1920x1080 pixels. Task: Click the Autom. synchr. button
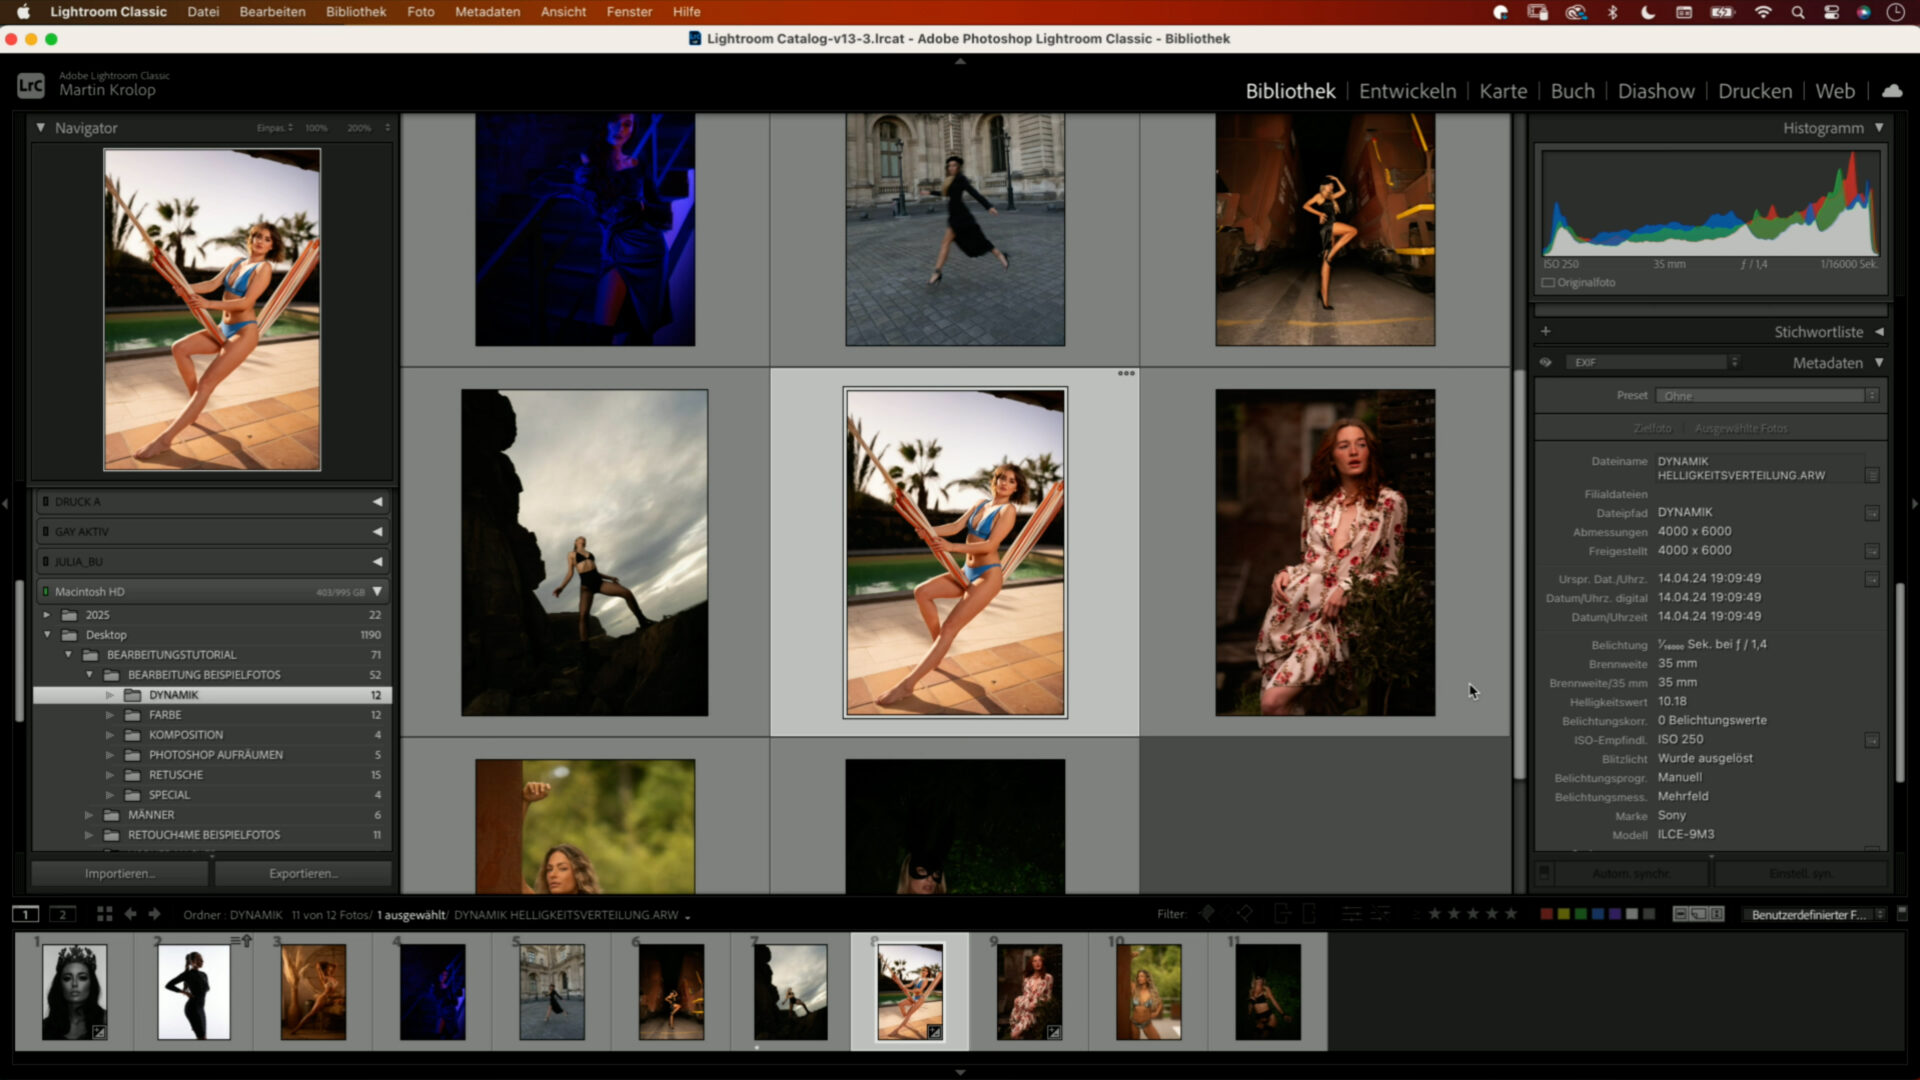pyautogui.click(x=1631, y=873)
